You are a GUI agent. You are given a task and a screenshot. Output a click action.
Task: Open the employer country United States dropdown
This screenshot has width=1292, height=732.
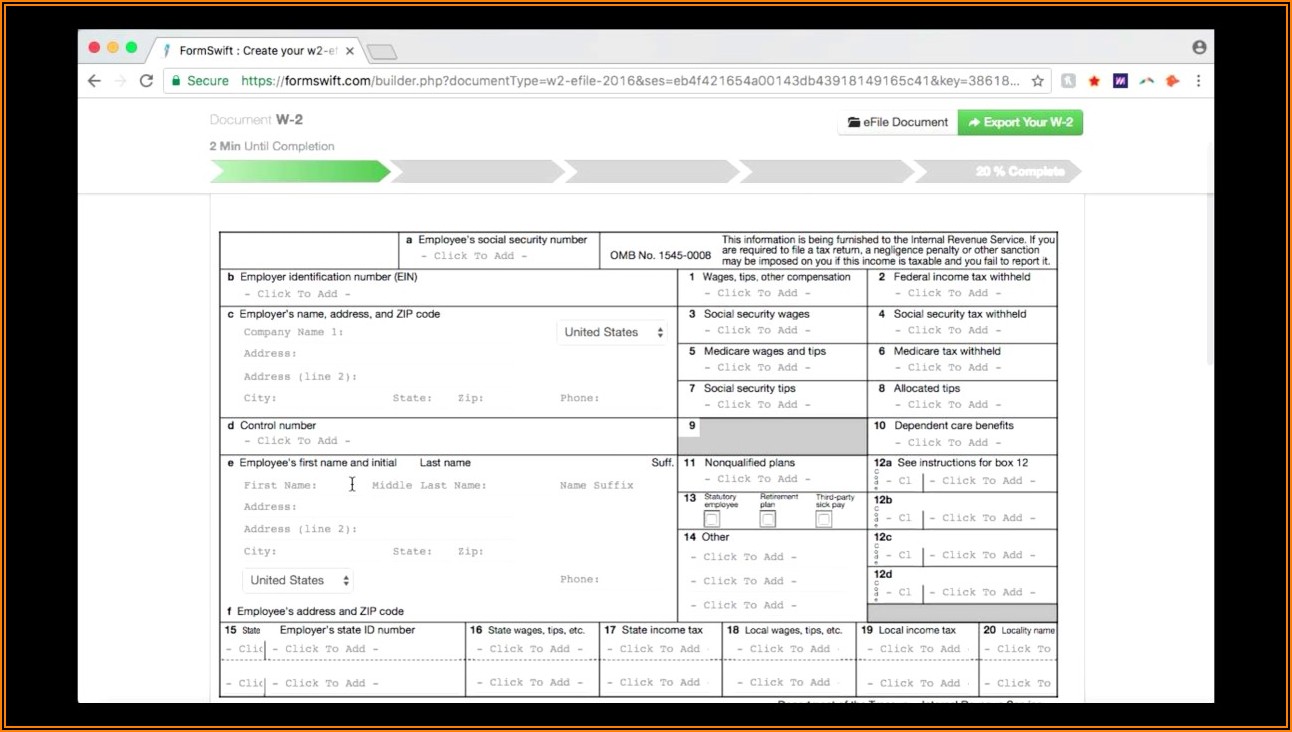[612, 332]
